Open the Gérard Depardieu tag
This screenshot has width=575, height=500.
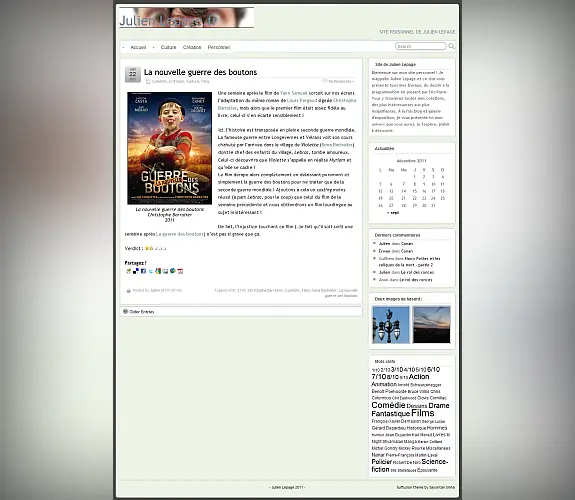tap(389, 428)
